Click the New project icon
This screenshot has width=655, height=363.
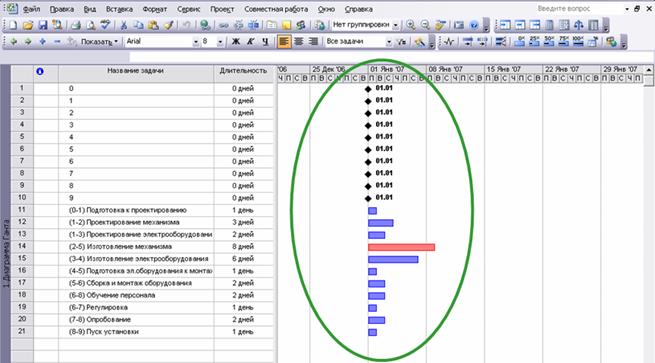tap(13, 25)
